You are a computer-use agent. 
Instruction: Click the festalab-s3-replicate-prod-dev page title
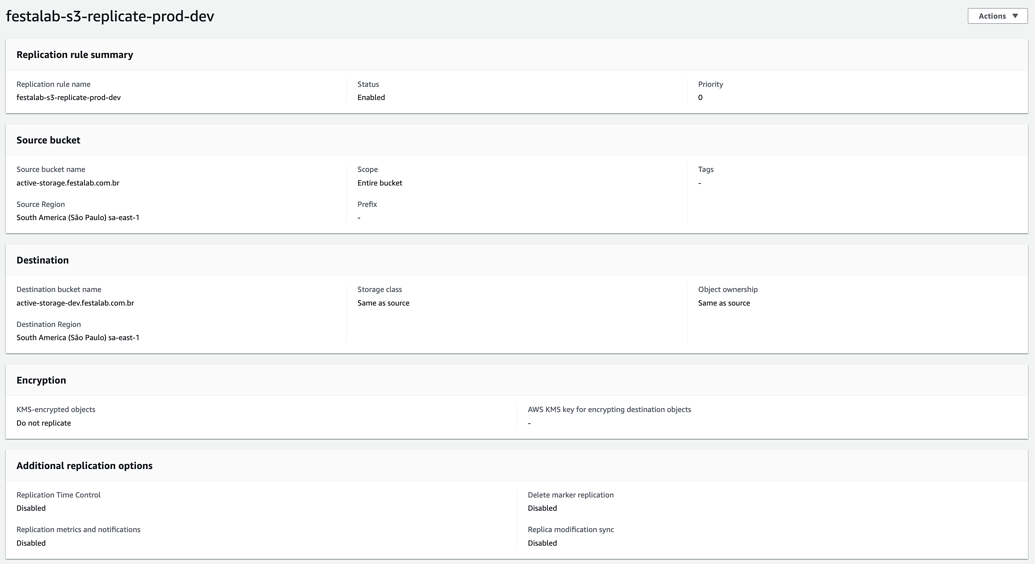tap(110, 16)
